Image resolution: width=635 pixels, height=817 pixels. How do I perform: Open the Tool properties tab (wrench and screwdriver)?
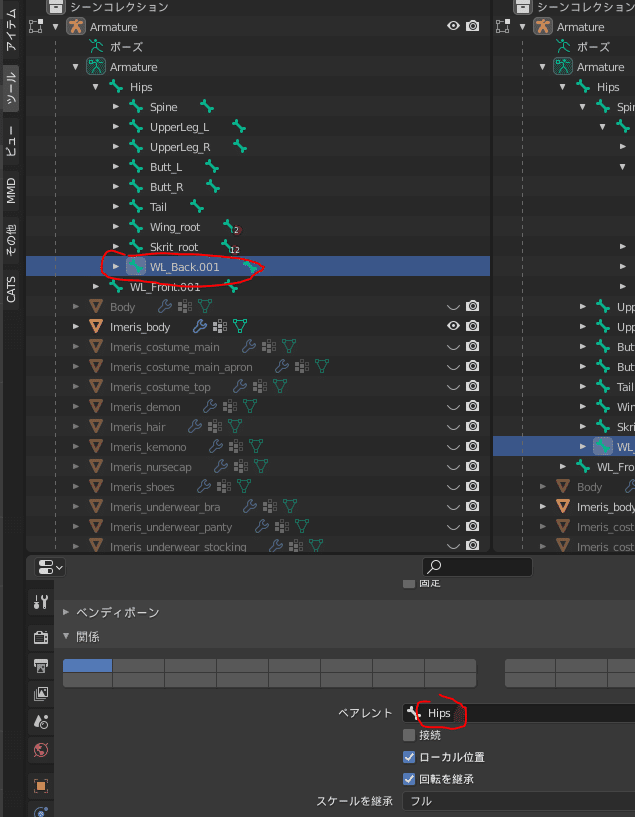[x=41, y=602]
